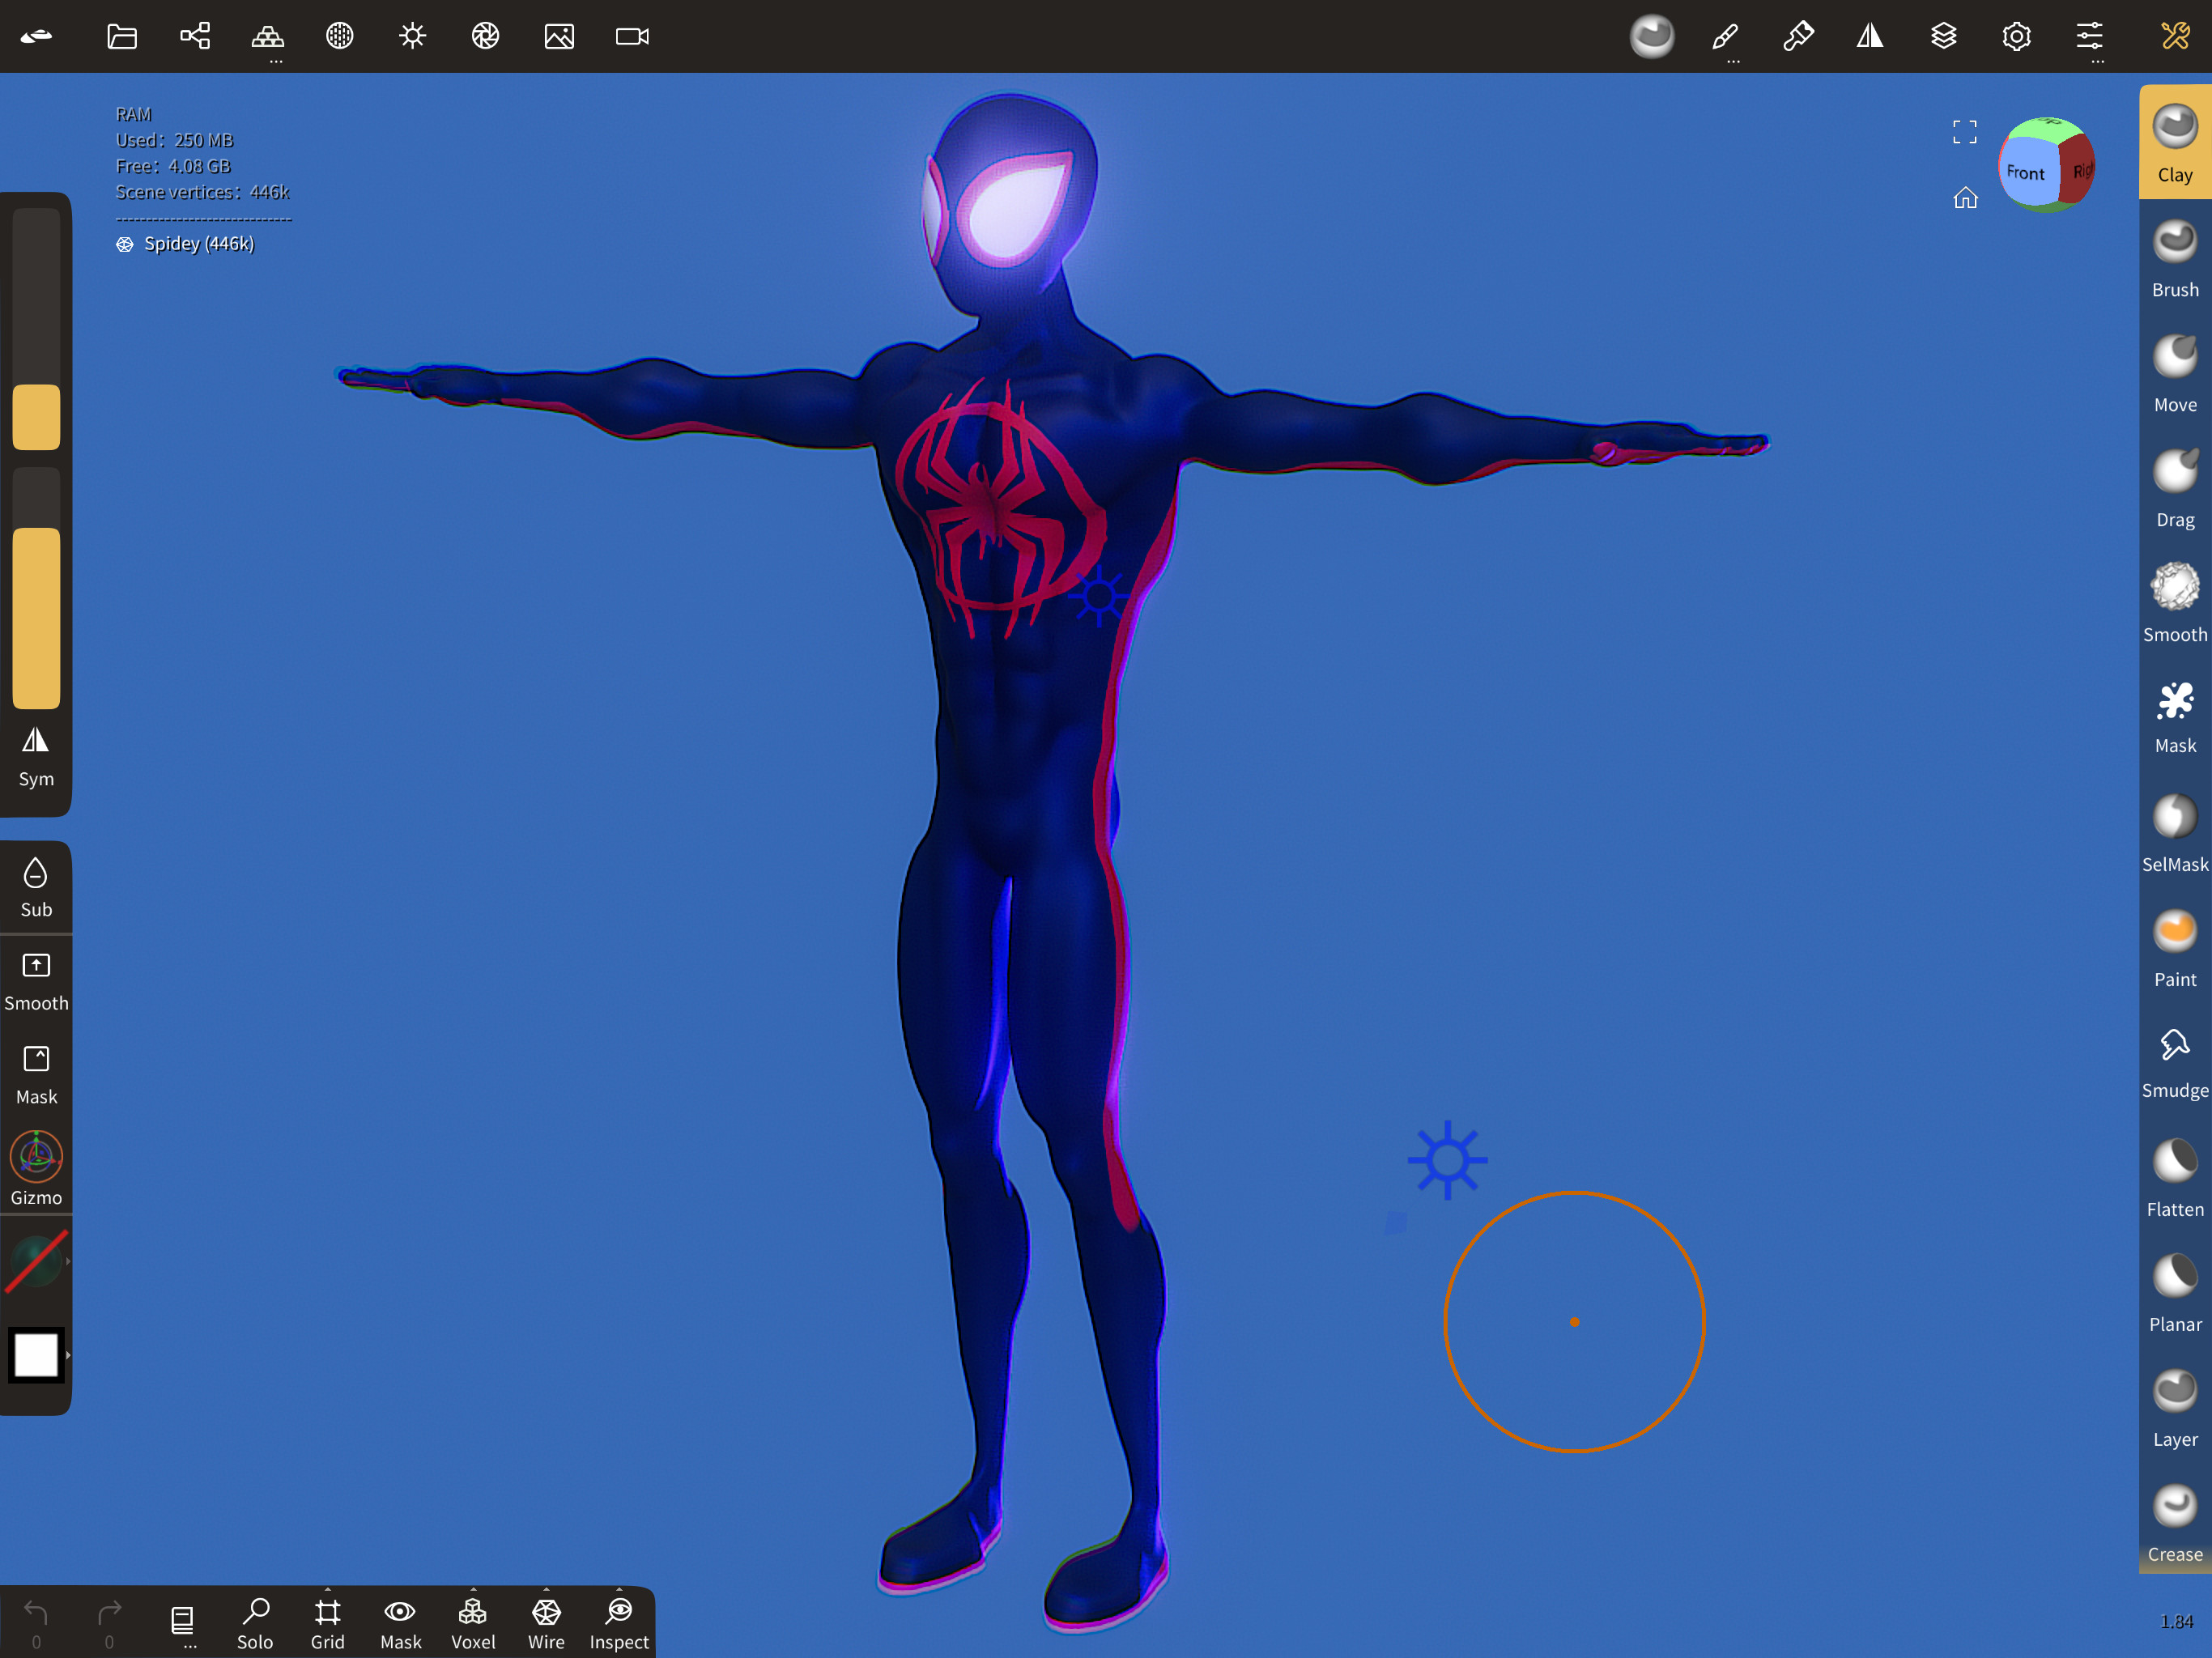Reset view with home icon

pos(1965,198)
